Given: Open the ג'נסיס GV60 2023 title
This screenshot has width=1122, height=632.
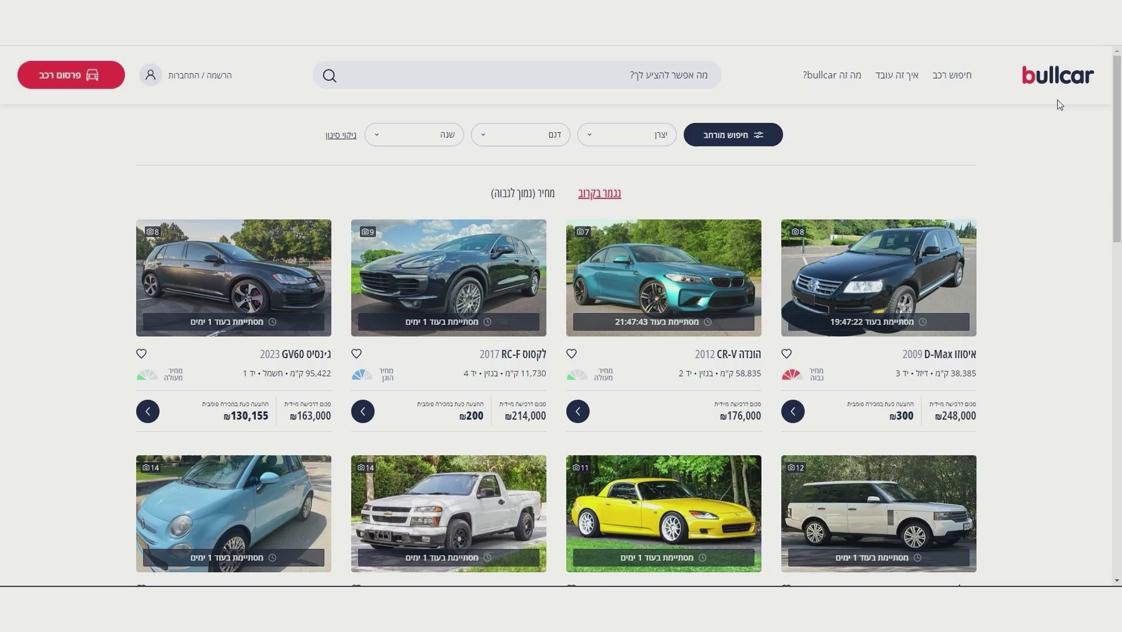Looking at the screenshot, I should (295, 354).
